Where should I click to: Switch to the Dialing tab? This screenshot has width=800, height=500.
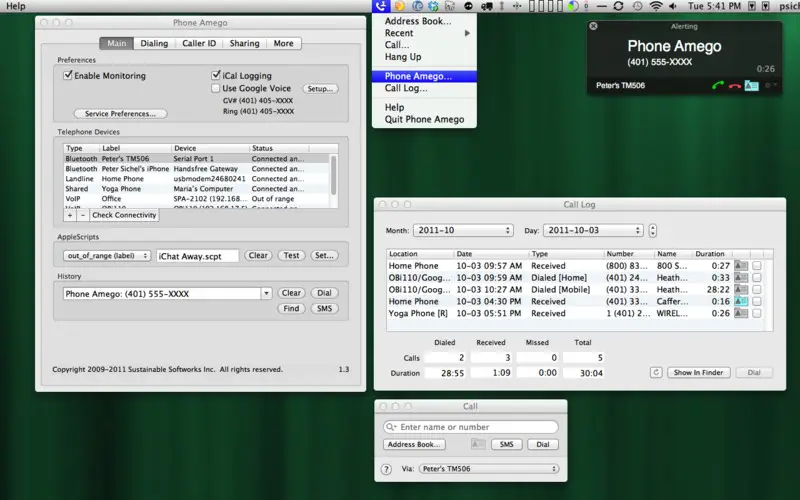[x=154, y=43]
